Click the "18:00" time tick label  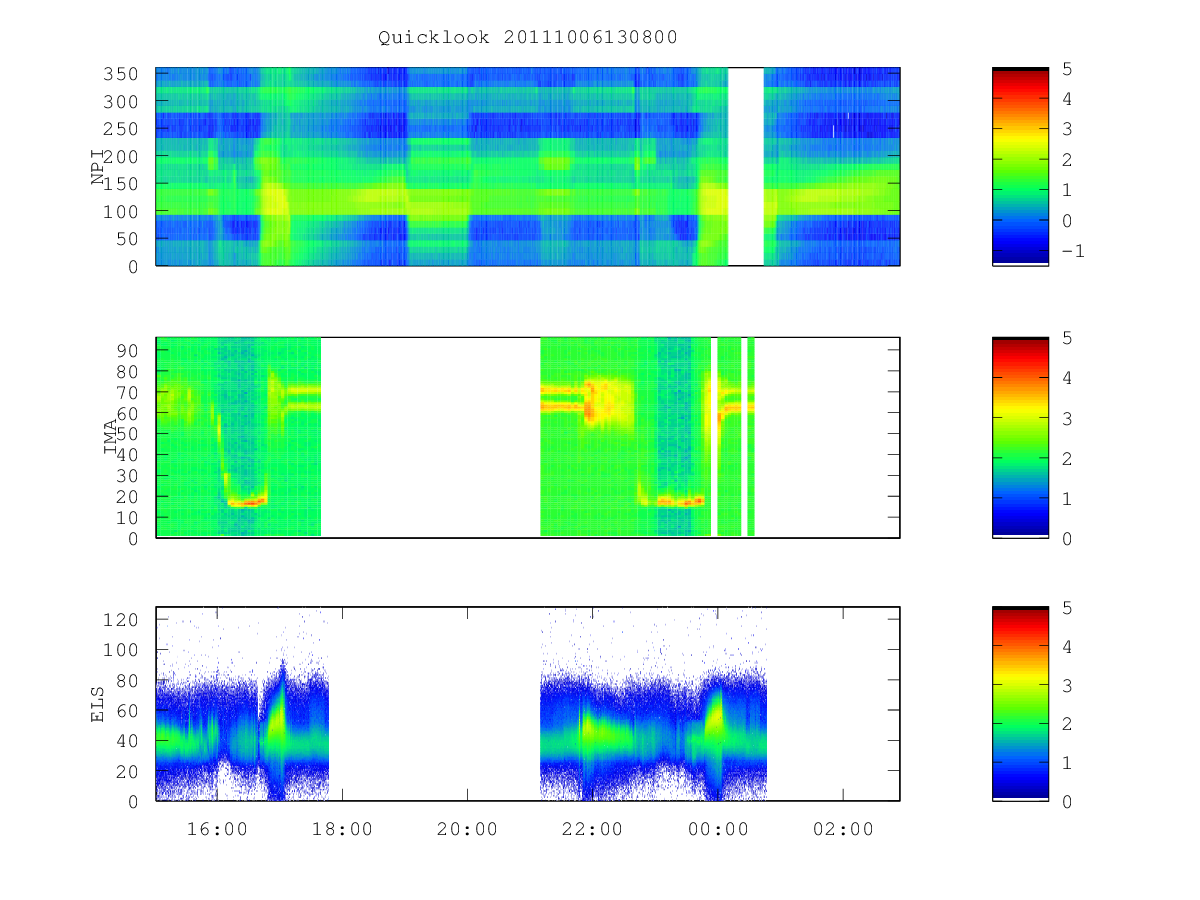point(343,829)
